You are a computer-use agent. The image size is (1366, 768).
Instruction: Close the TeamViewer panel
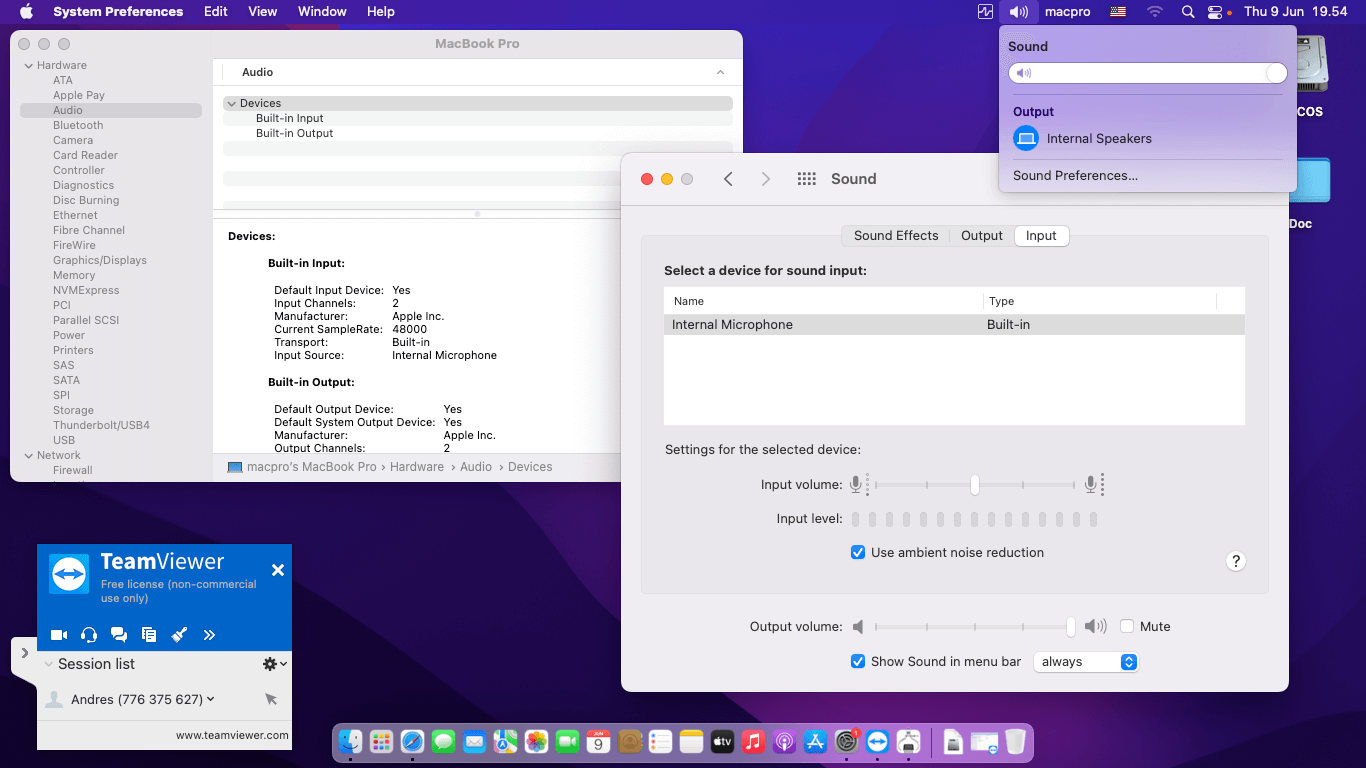click(x=278, y=570)
